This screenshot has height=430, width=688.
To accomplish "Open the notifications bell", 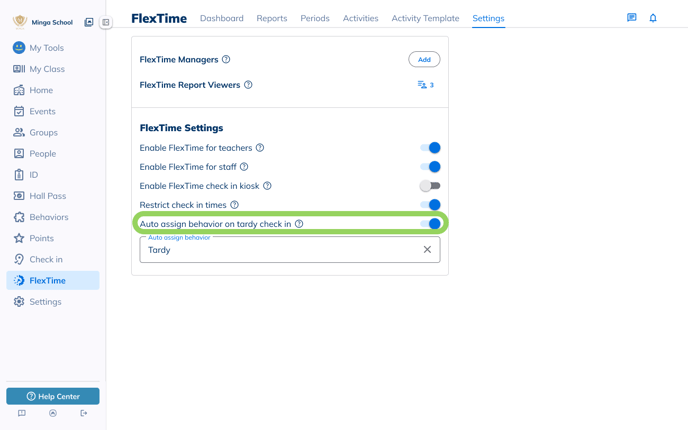I will pyautogui.click(x=653, y=18).
